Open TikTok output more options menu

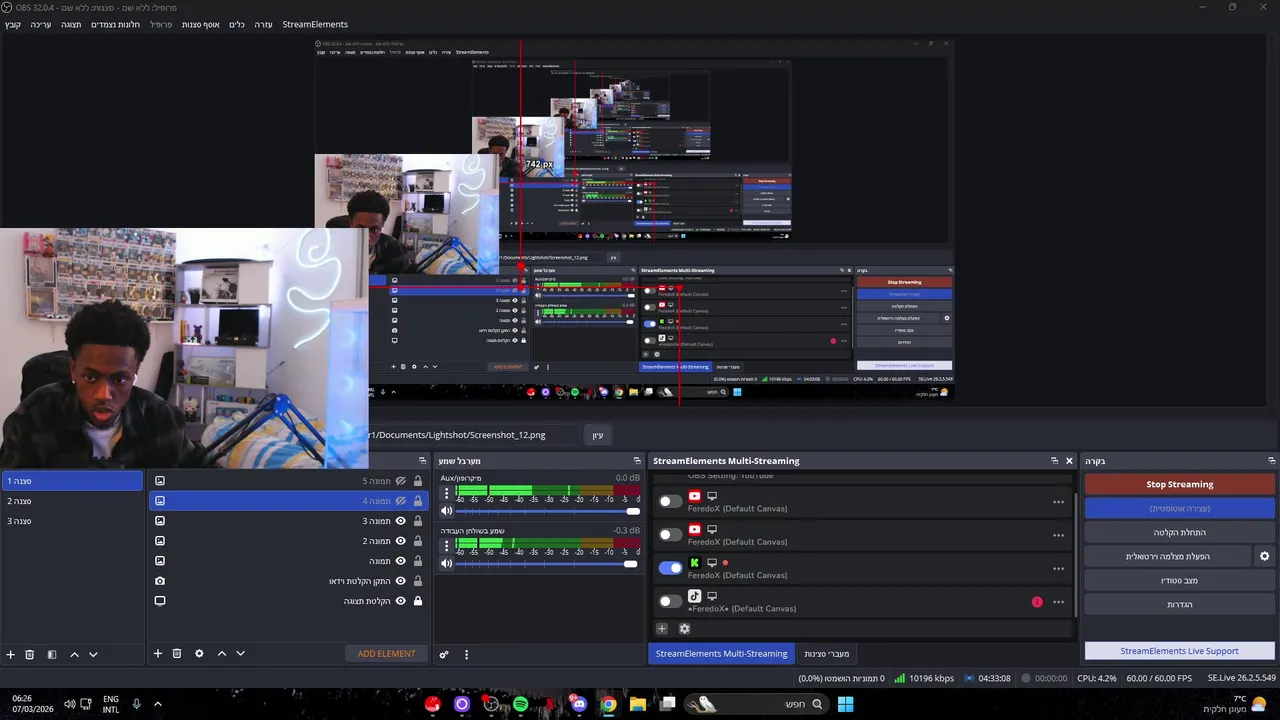click(x=1058, y=602)
